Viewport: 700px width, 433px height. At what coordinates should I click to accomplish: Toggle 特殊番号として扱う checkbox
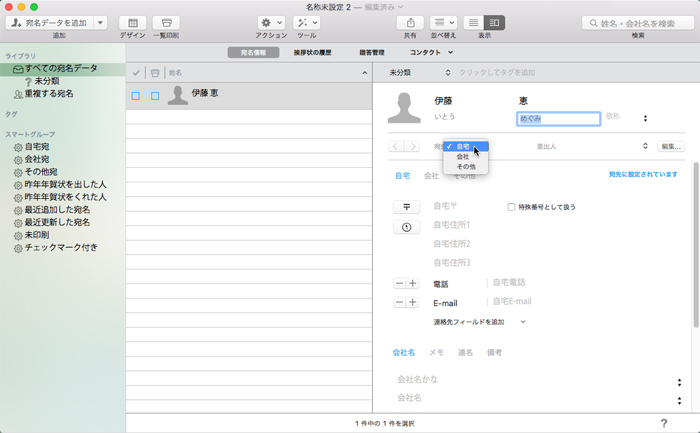(x=512, y=207)
